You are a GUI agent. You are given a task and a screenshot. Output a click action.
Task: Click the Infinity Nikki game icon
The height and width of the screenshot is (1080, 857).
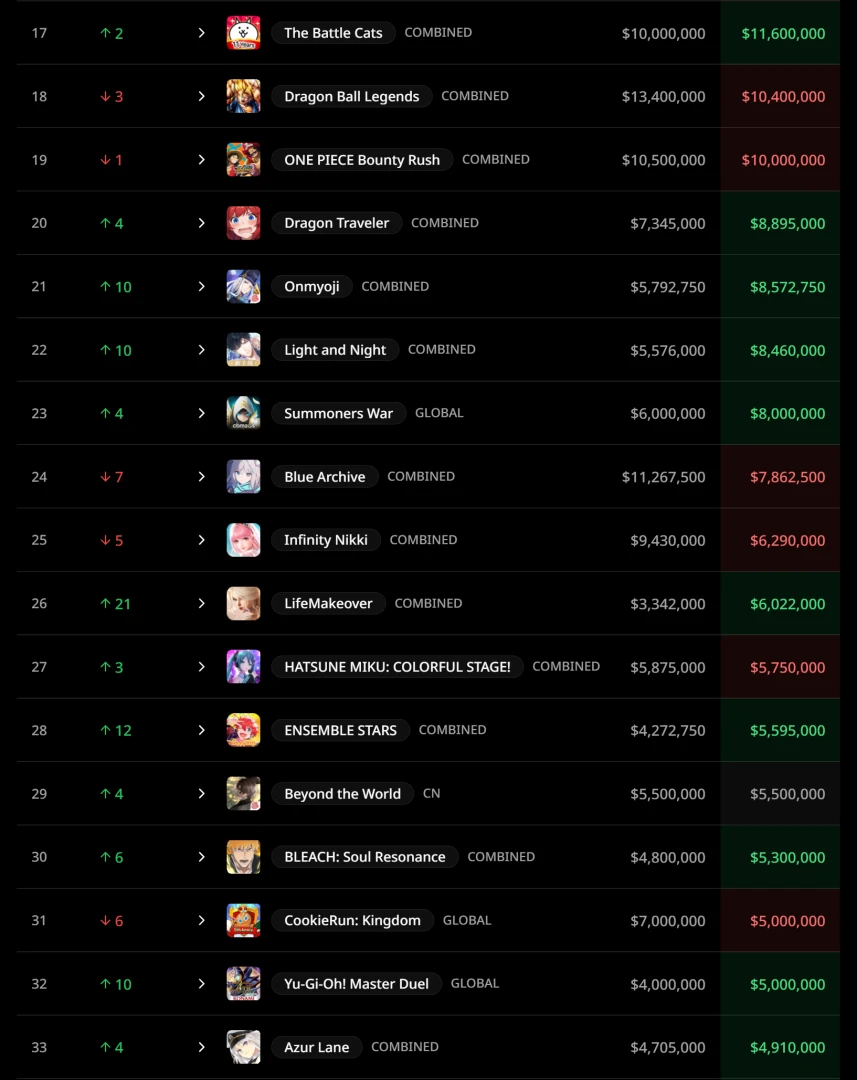[x=243, y=540]
